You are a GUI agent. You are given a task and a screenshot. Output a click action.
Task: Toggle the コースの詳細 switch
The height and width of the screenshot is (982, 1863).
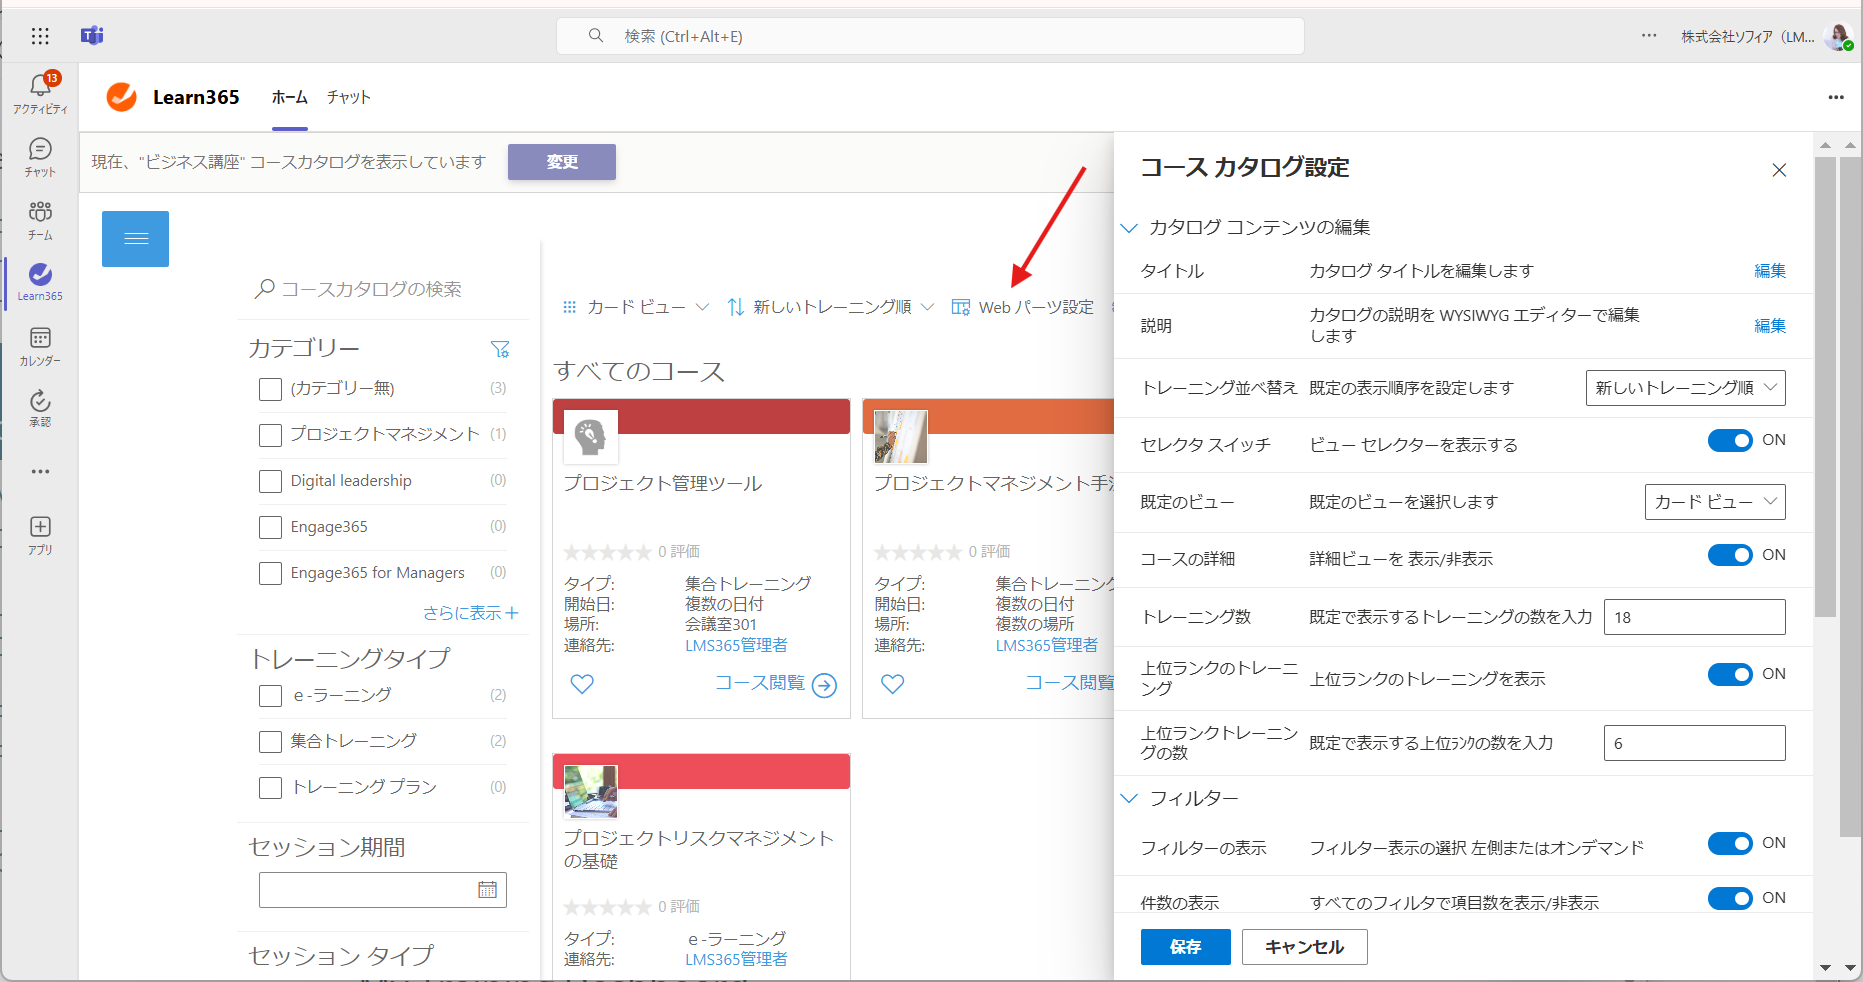1730,555
